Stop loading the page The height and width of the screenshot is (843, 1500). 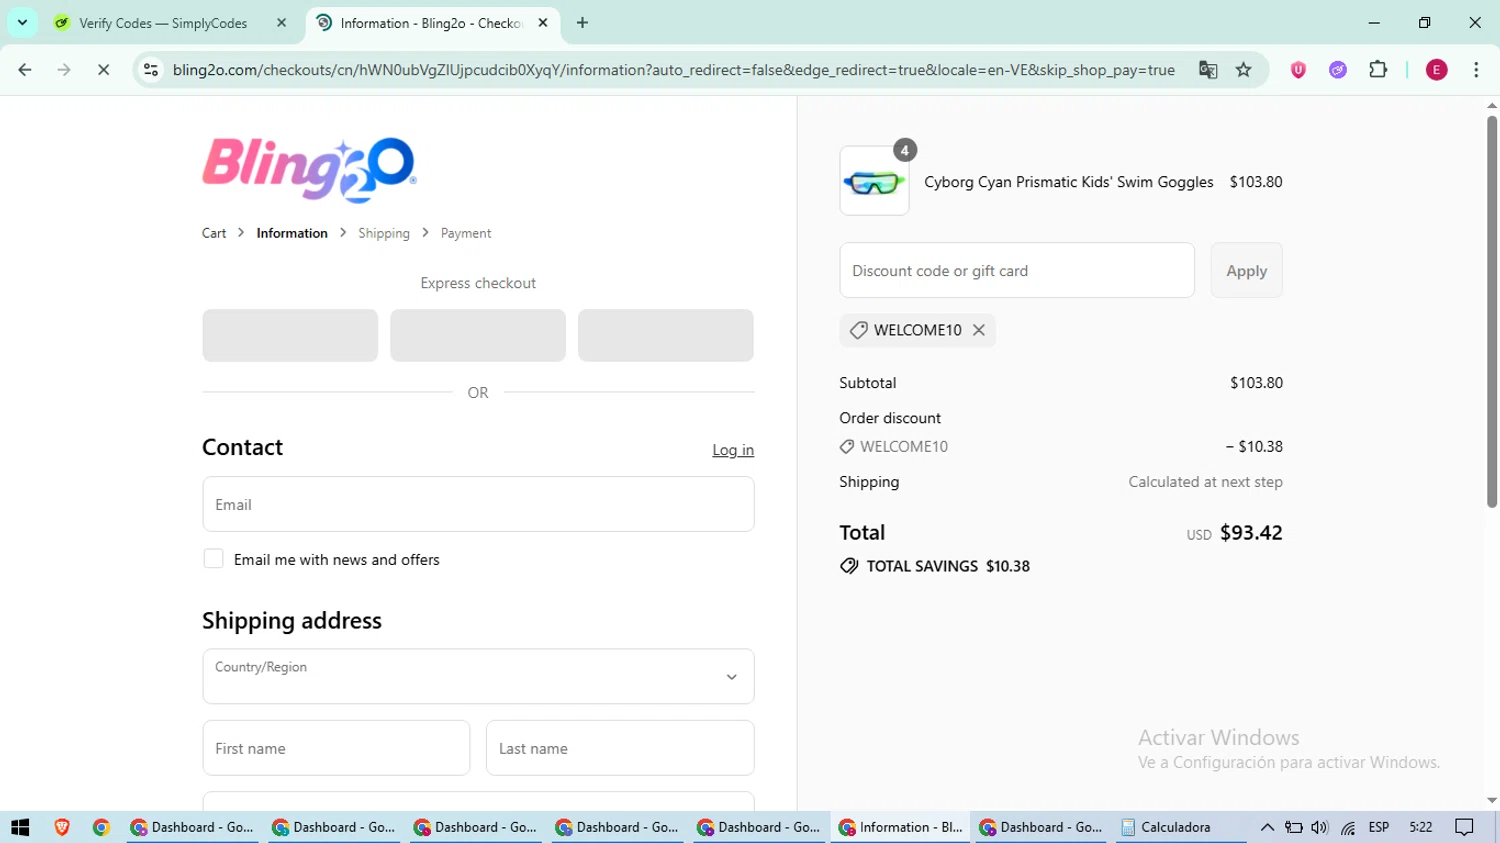point(103,70)
